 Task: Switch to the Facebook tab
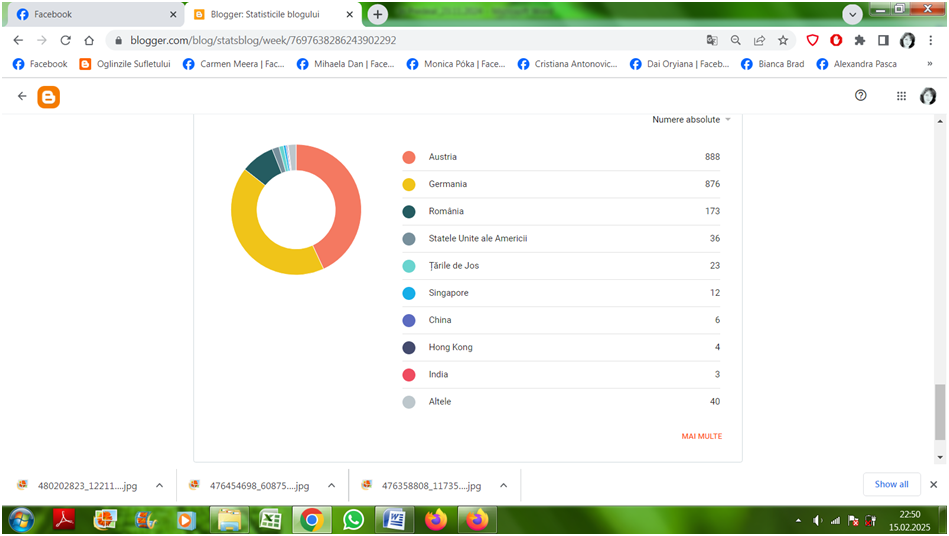click(x=91, y=15)
